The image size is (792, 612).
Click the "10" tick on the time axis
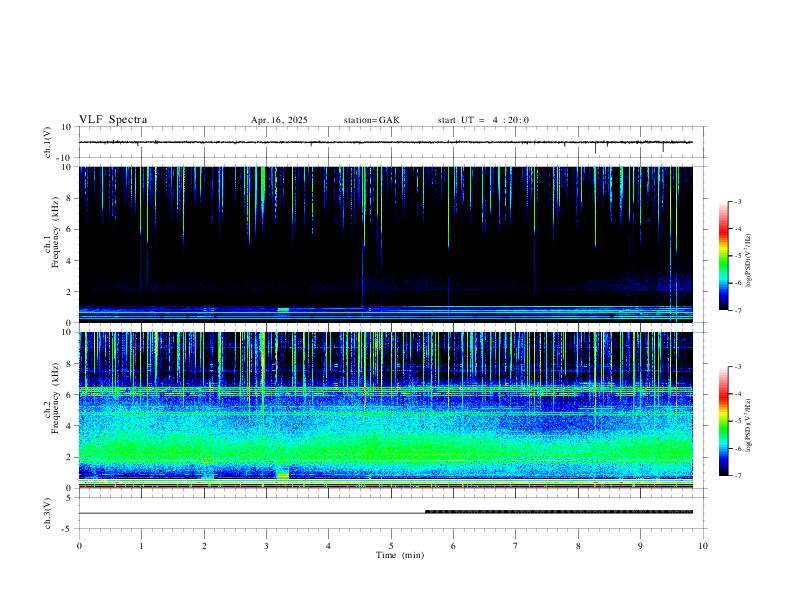click(x=703, y=546)
